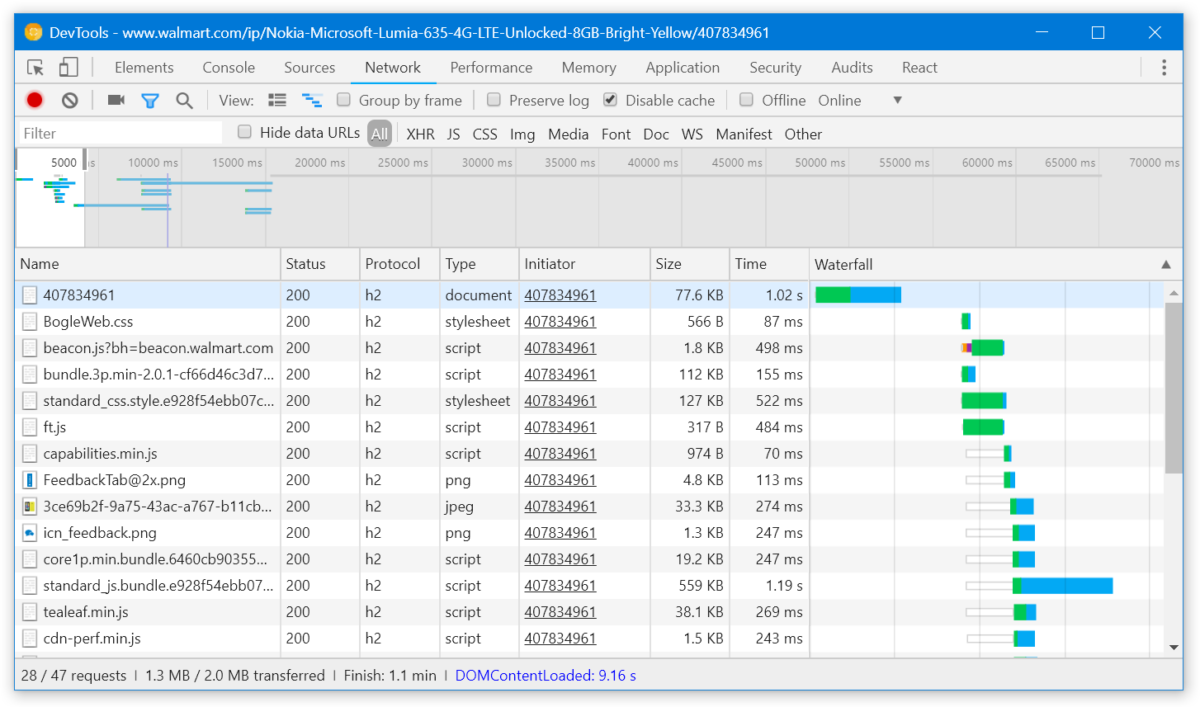Viewport: 1200px width, 707px height.
Task: Switch to large request rows view
Action: 311,100
